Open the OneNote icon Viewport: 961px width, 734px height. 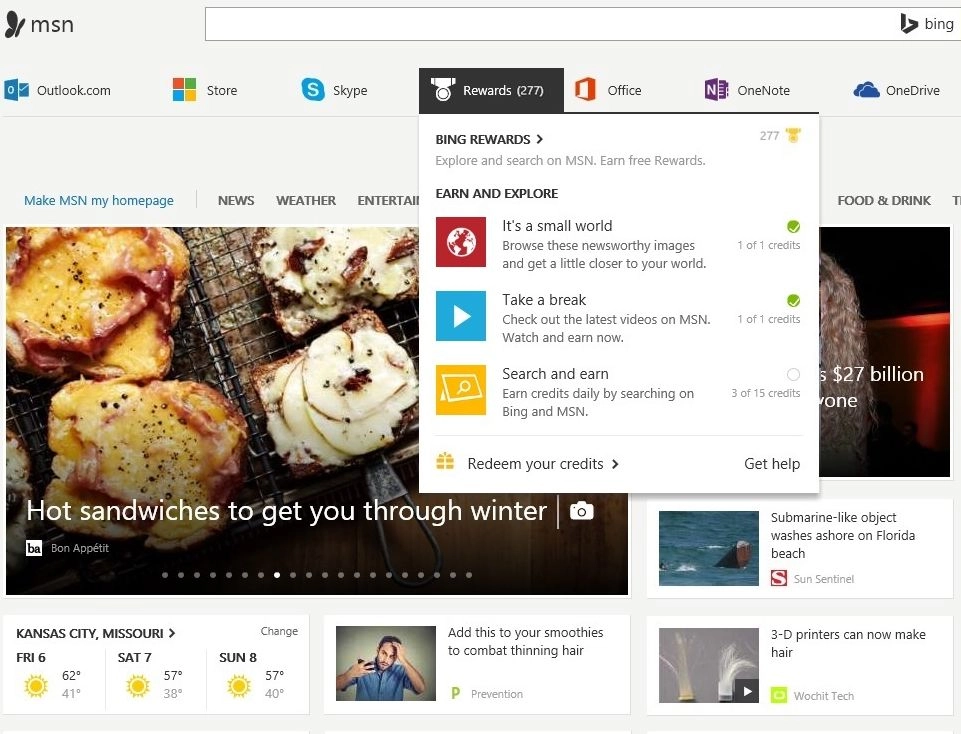coord(716,89)
